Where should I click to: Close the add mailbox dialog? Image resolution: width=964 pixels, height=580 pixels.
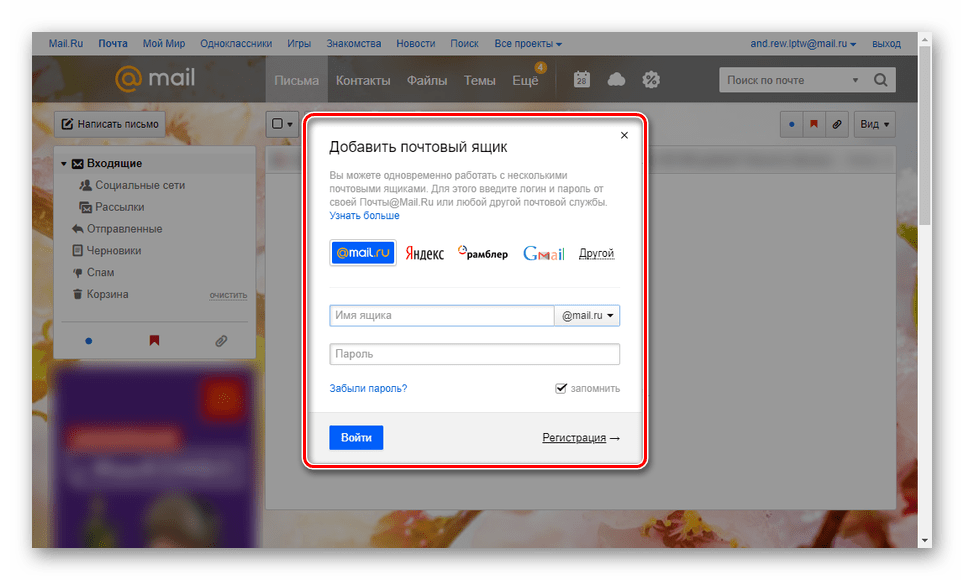pos(624,135)
